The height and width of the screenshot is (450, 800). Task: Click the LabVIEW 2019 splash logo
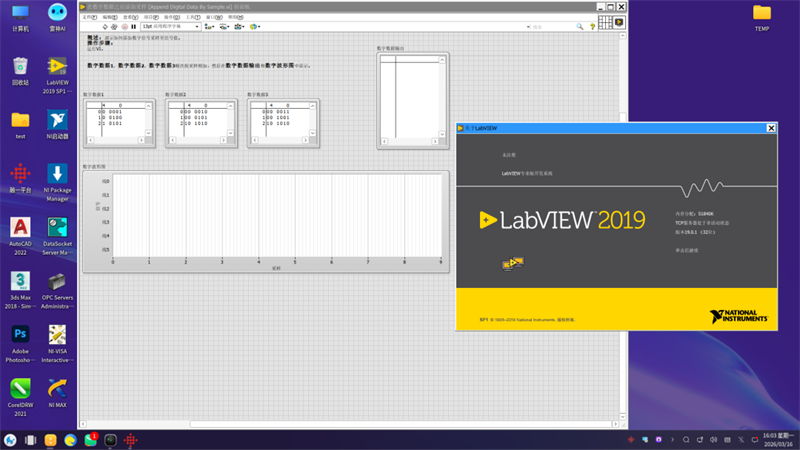click(563, 220)
